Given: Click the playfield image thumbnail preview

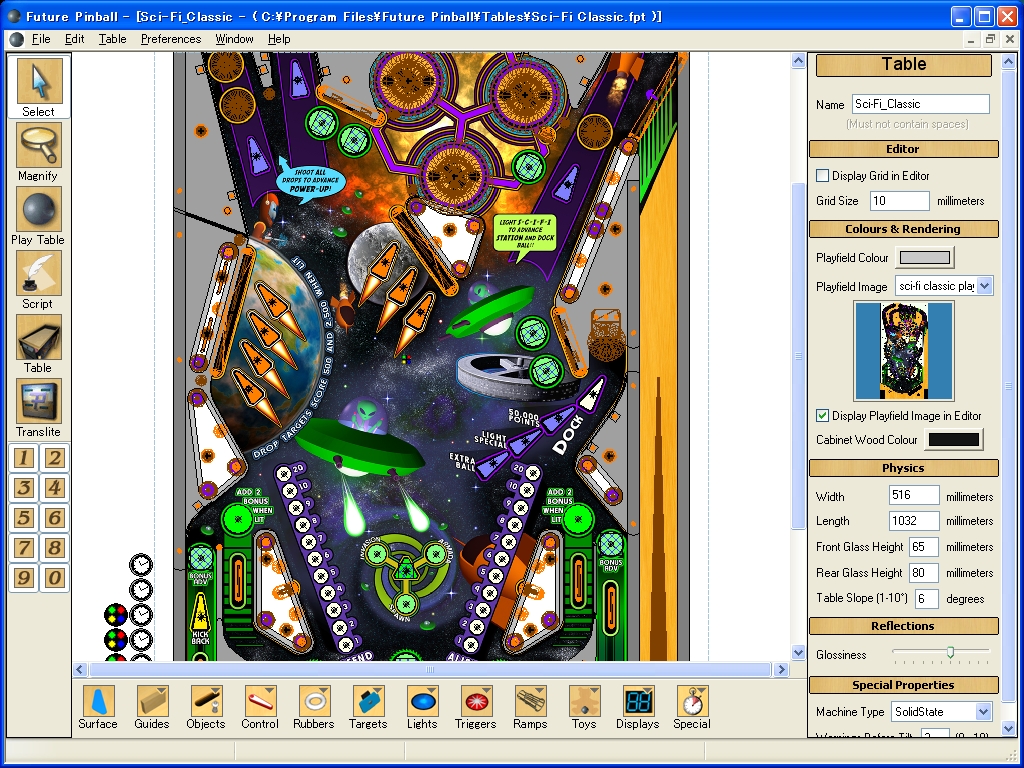Looking at the screenshot, I should pos(904,351).
